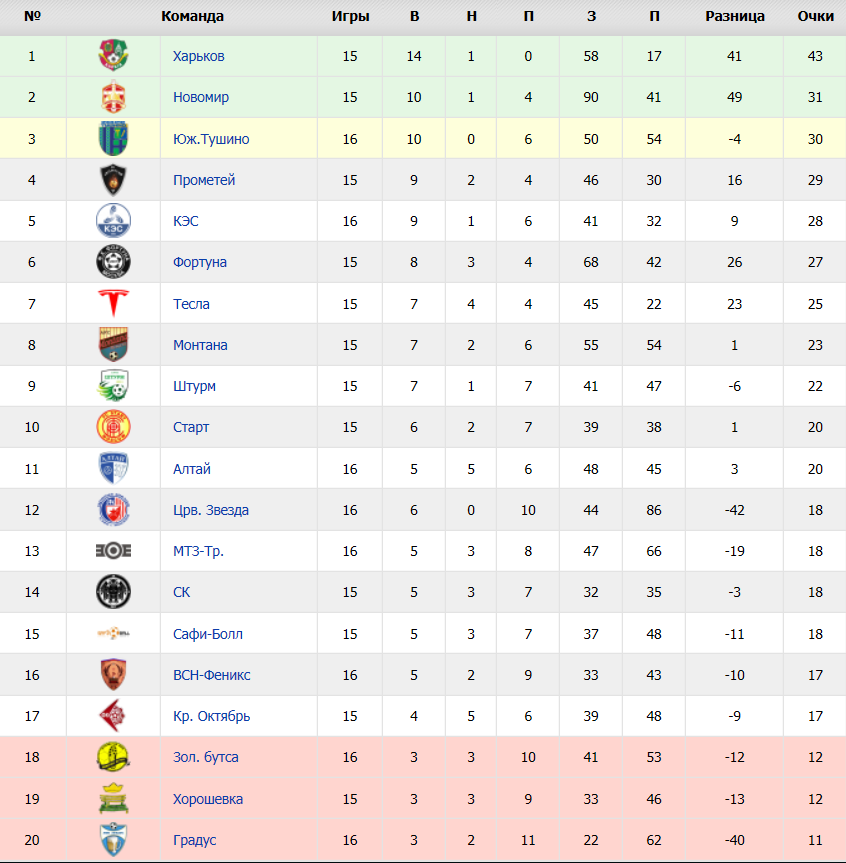Click the Градус team shield icon
Screen dimensions: 846x863
113,840
